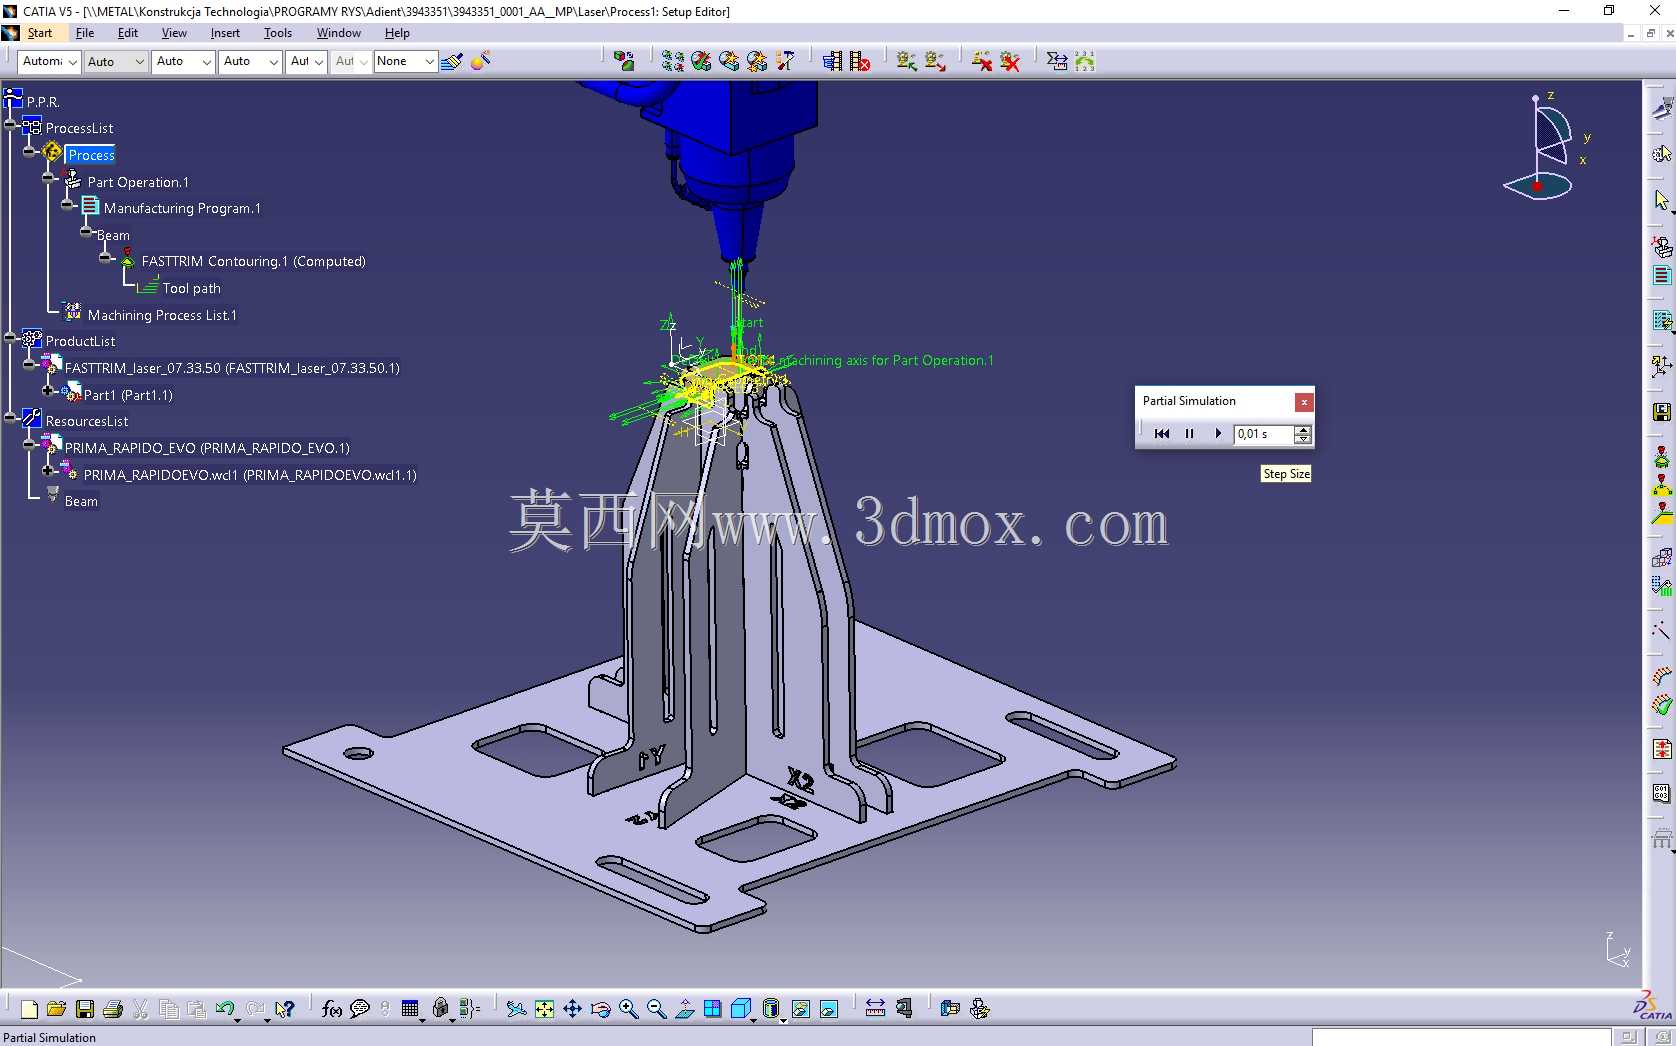Open the Window menu
The width and height of the screenshot is (1676, 1046).
click(x=339, y=33)
